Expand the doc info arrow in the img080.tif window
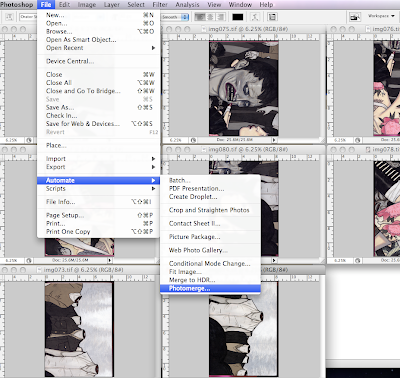 tap(274, 260)
